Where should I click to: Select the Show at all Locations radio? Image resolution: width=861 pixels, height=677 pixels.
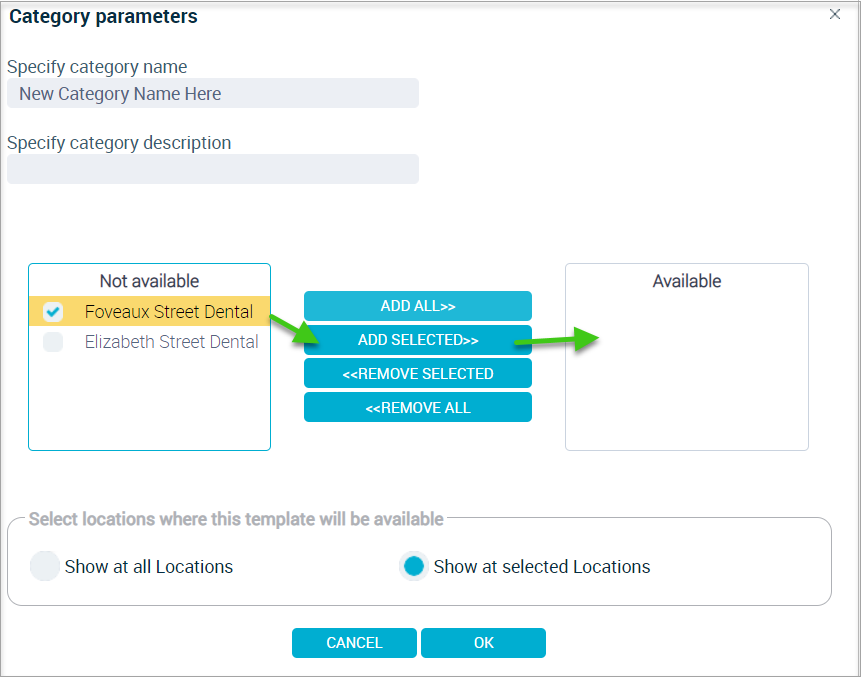coord(44,566)
